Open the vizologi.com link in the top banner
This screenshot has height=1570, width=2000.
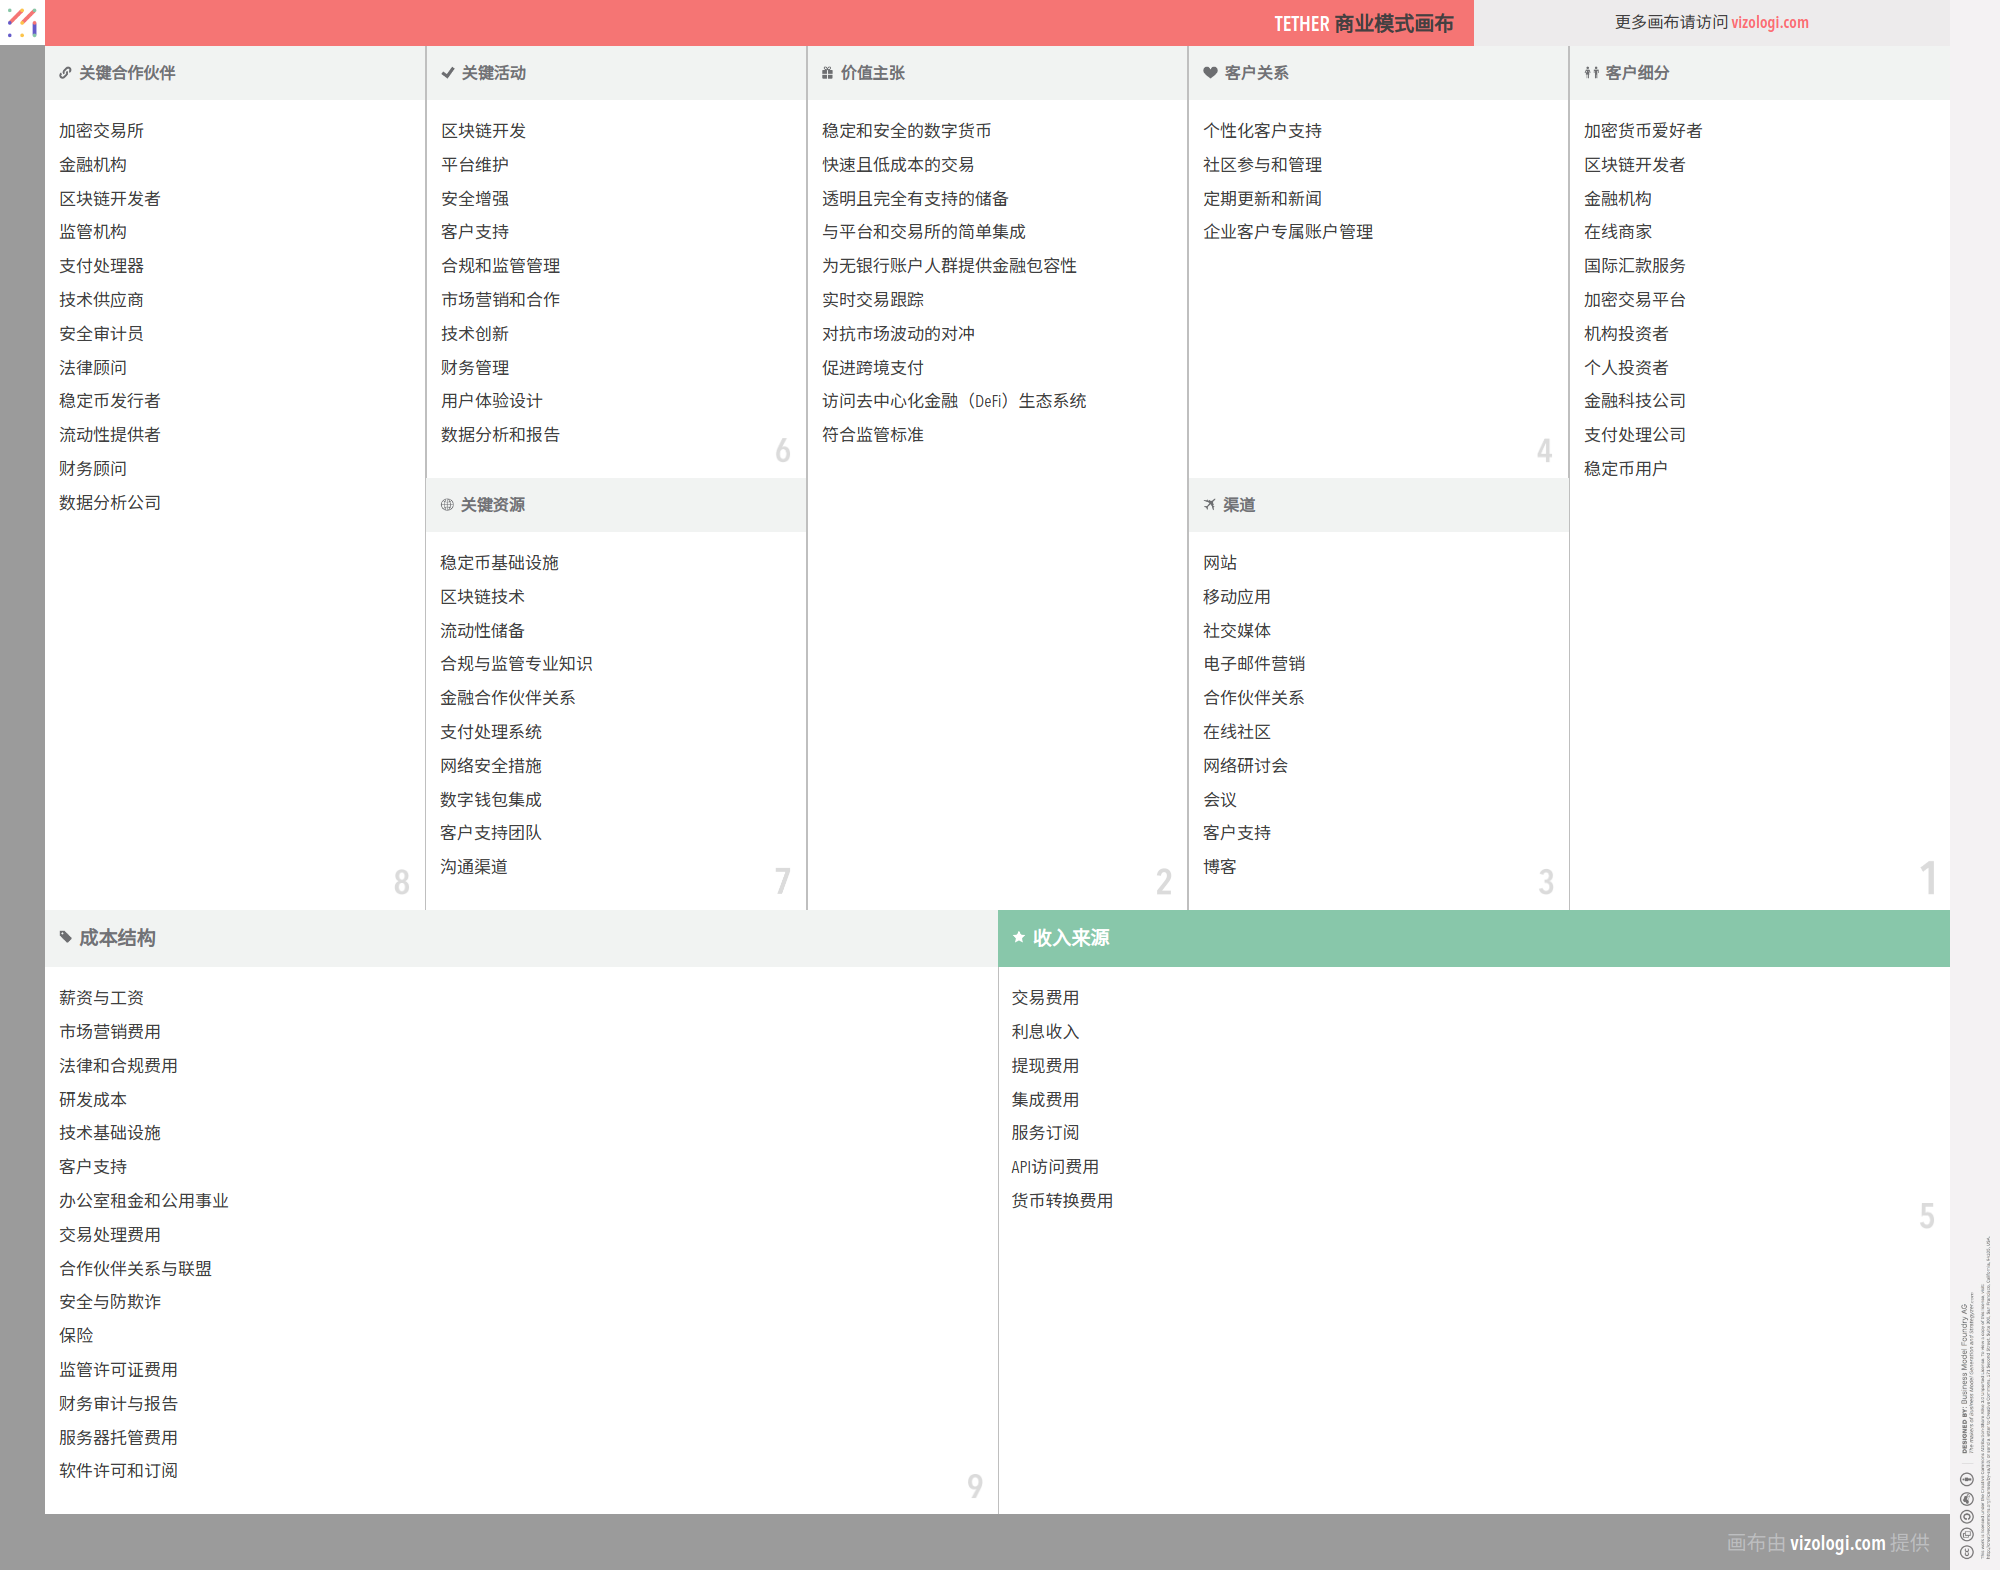point(1769,22)
